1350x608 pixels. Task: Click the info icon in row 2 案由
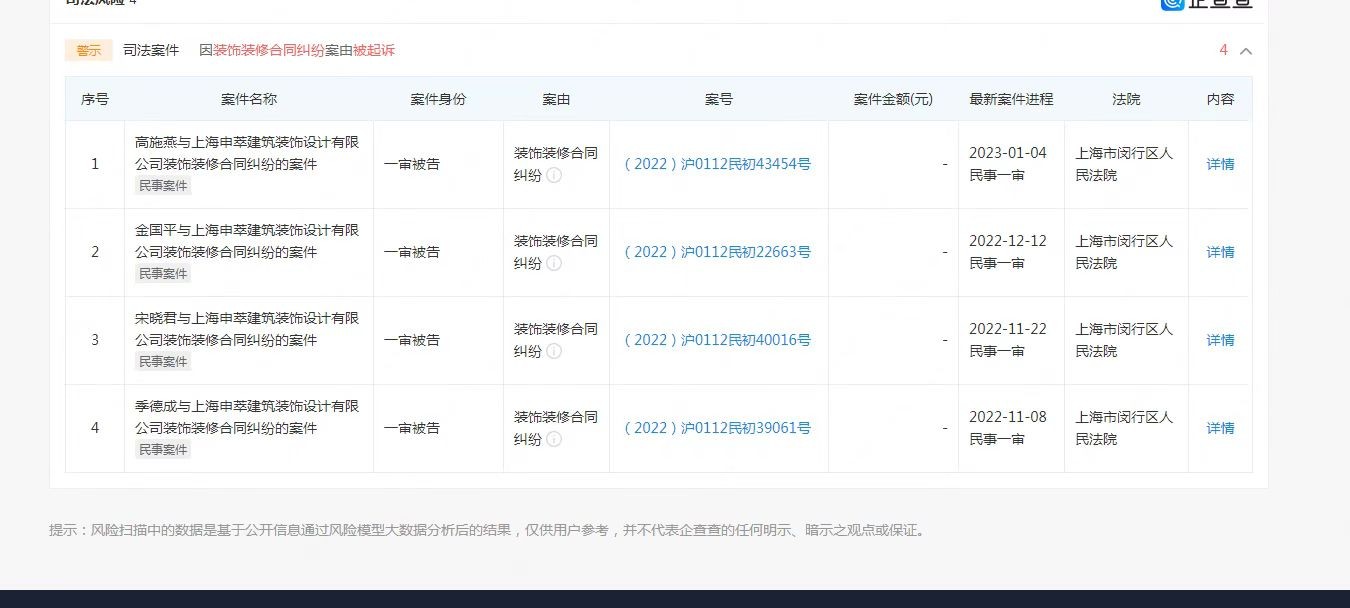click(554, 264)
